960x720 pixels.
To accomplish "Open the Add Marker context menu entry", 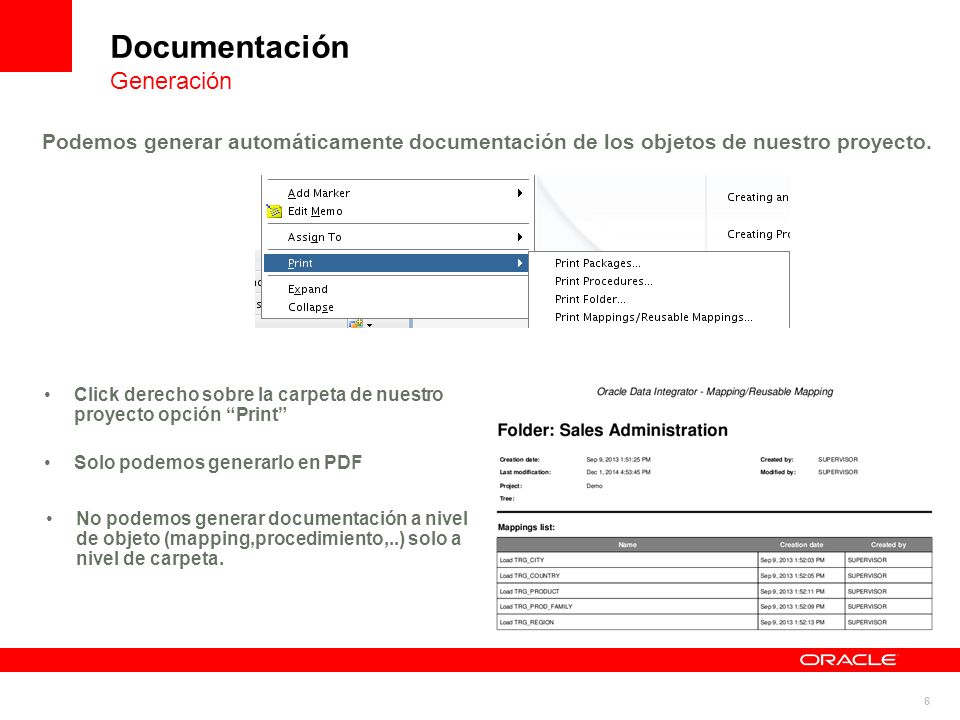I will (x=397, y=193).
